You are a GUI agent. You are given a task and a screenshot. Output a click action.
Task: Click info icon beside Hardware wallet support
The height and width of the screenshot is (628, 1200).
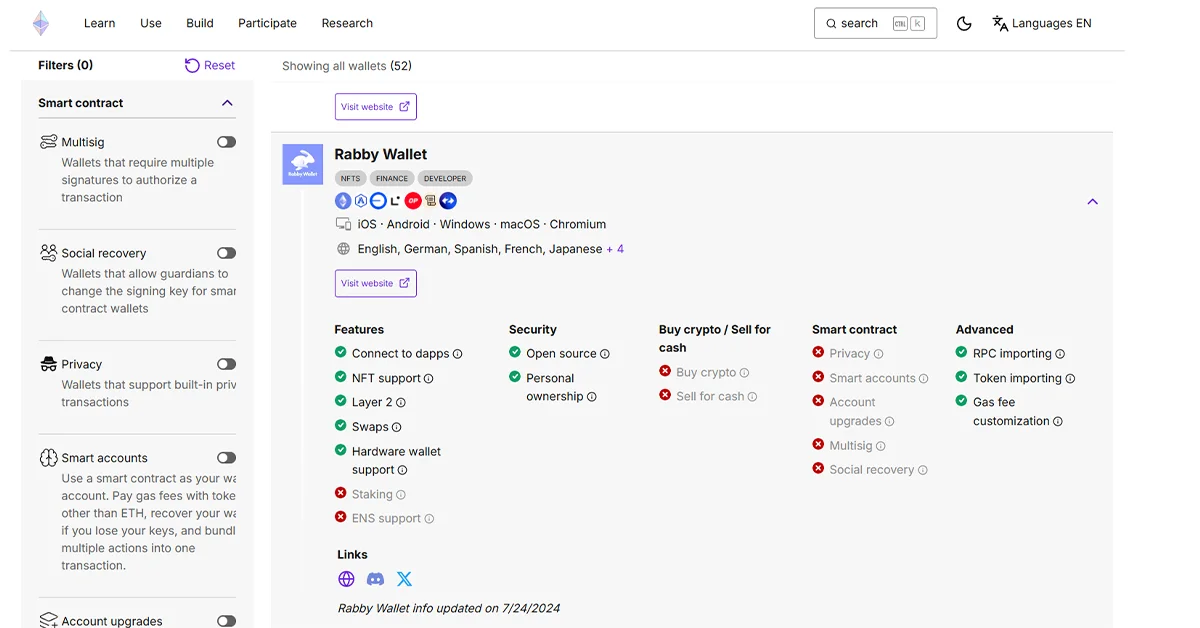tap(403, 470)
